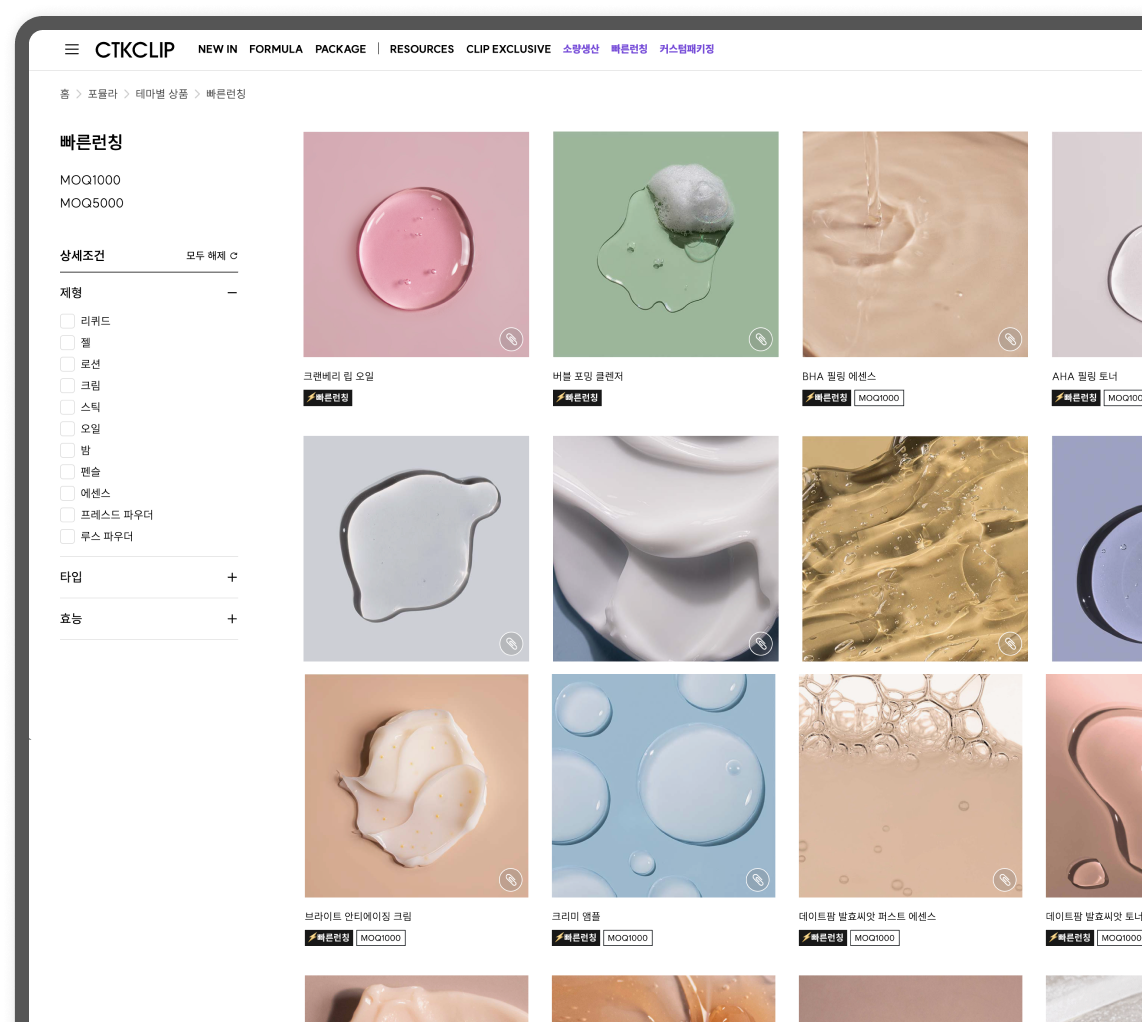Check the 크림 checkbox
This screenshot has width=1142, height=1022.
pos(67,385)
